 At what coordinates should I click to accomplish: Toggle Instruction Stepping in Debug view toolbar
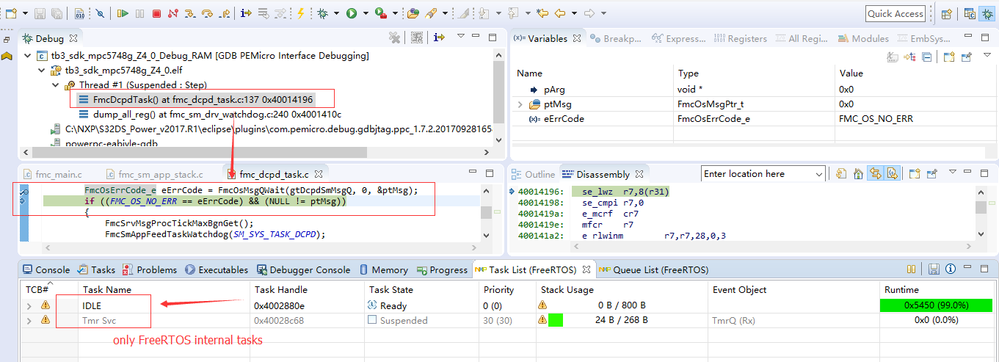click(438, 38)
